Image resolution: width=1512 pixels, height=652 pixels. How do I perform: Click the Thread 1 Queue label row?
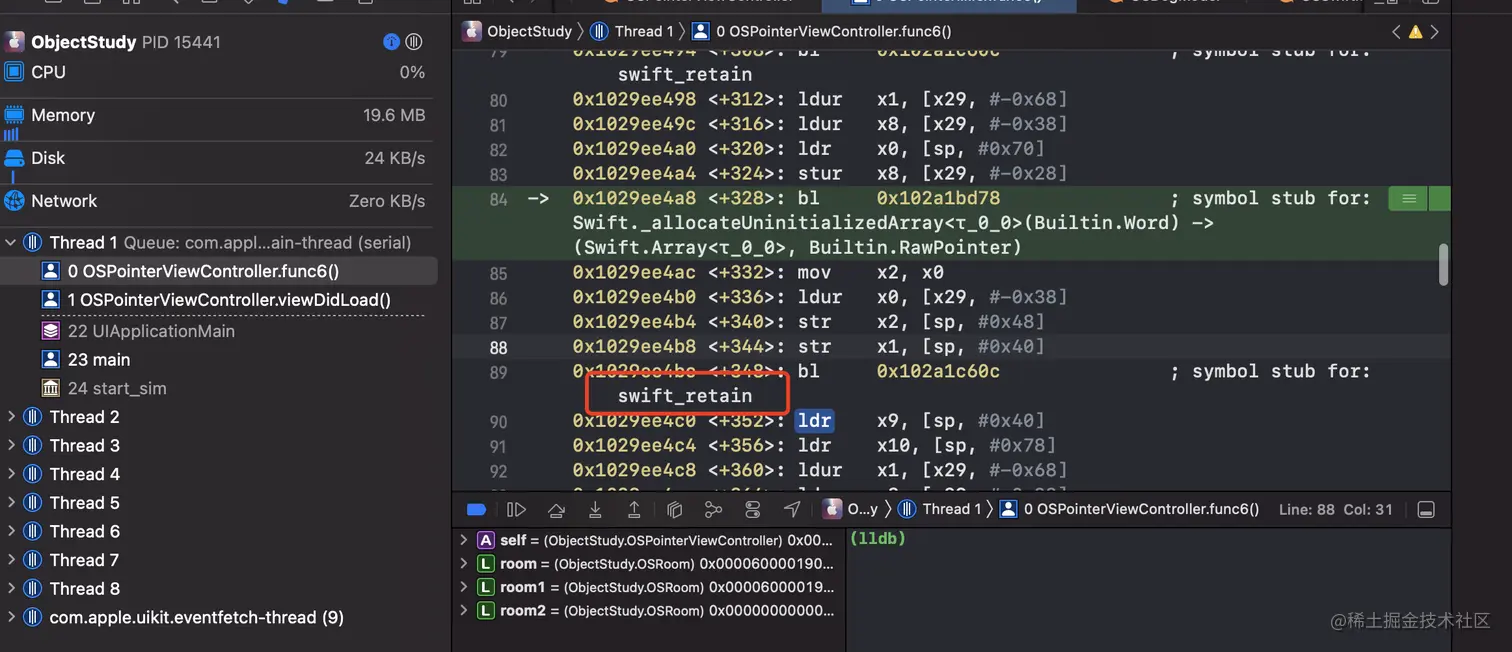[x=219, y=243]
